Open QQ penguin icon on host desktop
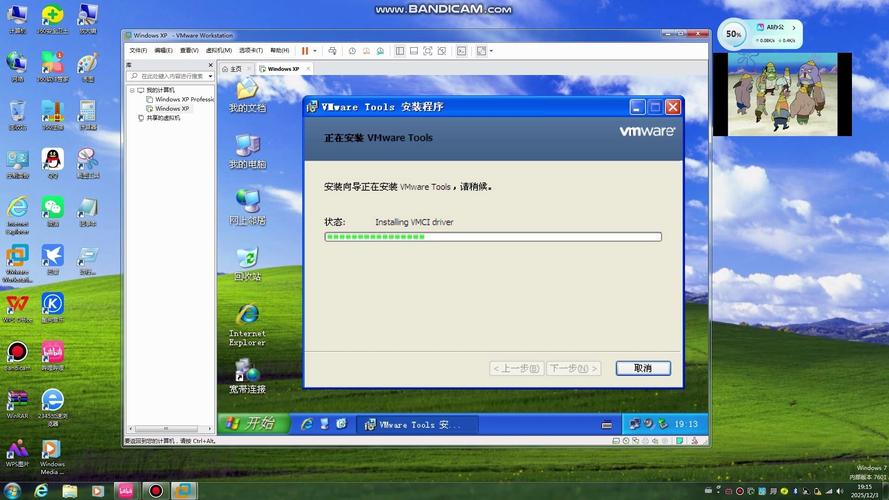The height and width of the screenshot is (500, 889). coord(52,163)
